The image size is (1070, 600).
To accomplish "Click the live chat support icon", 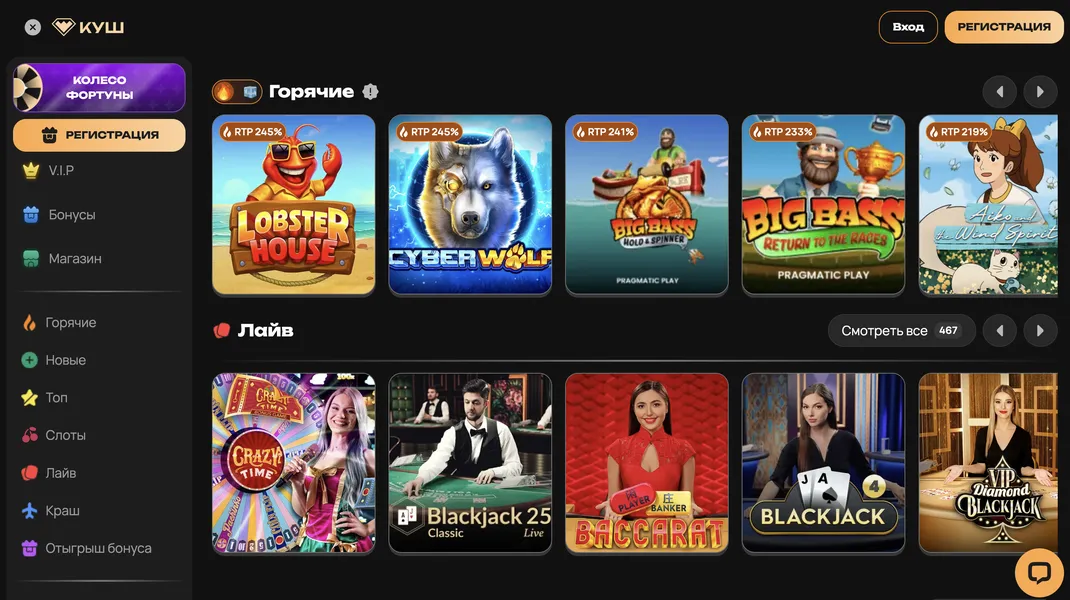I will click(x=1039, y=572).
